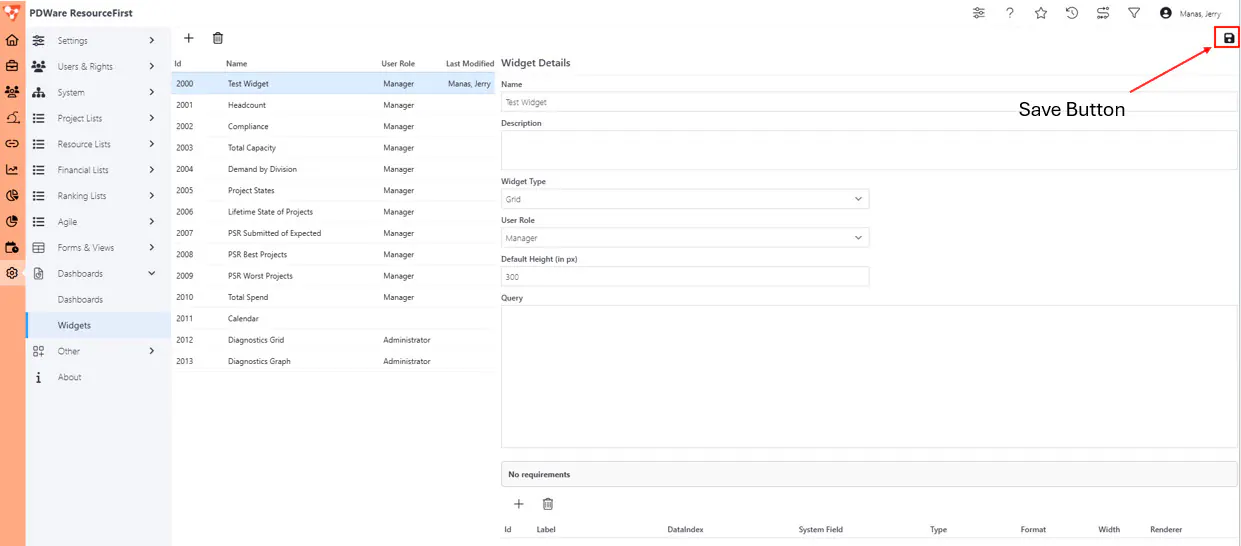The image size is (1241, 546).
Task: Open Agile menu item
Action: (x=98, y=222)
